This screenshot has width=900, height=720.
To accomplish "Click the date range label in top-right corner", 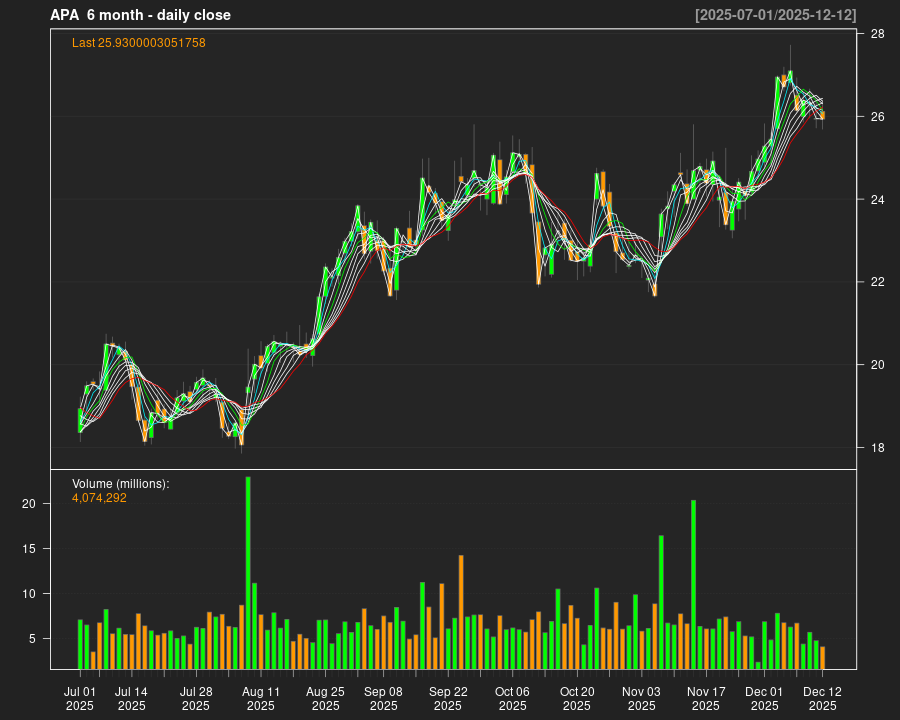I will pos(775,15).
